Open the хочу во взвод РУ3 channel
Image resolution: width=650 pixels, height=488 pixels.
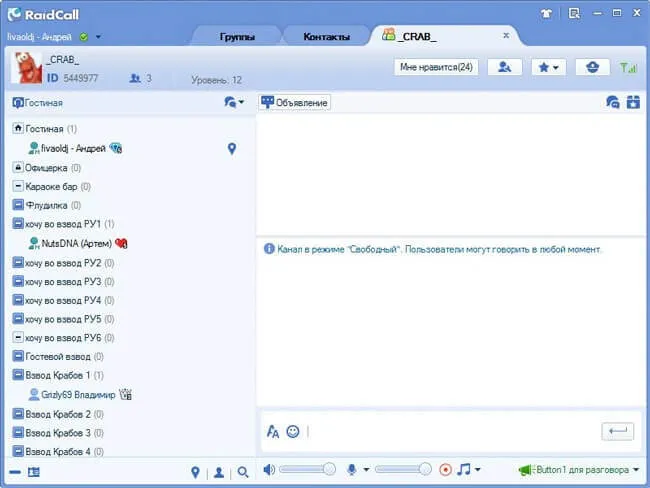tap(63, 282)
